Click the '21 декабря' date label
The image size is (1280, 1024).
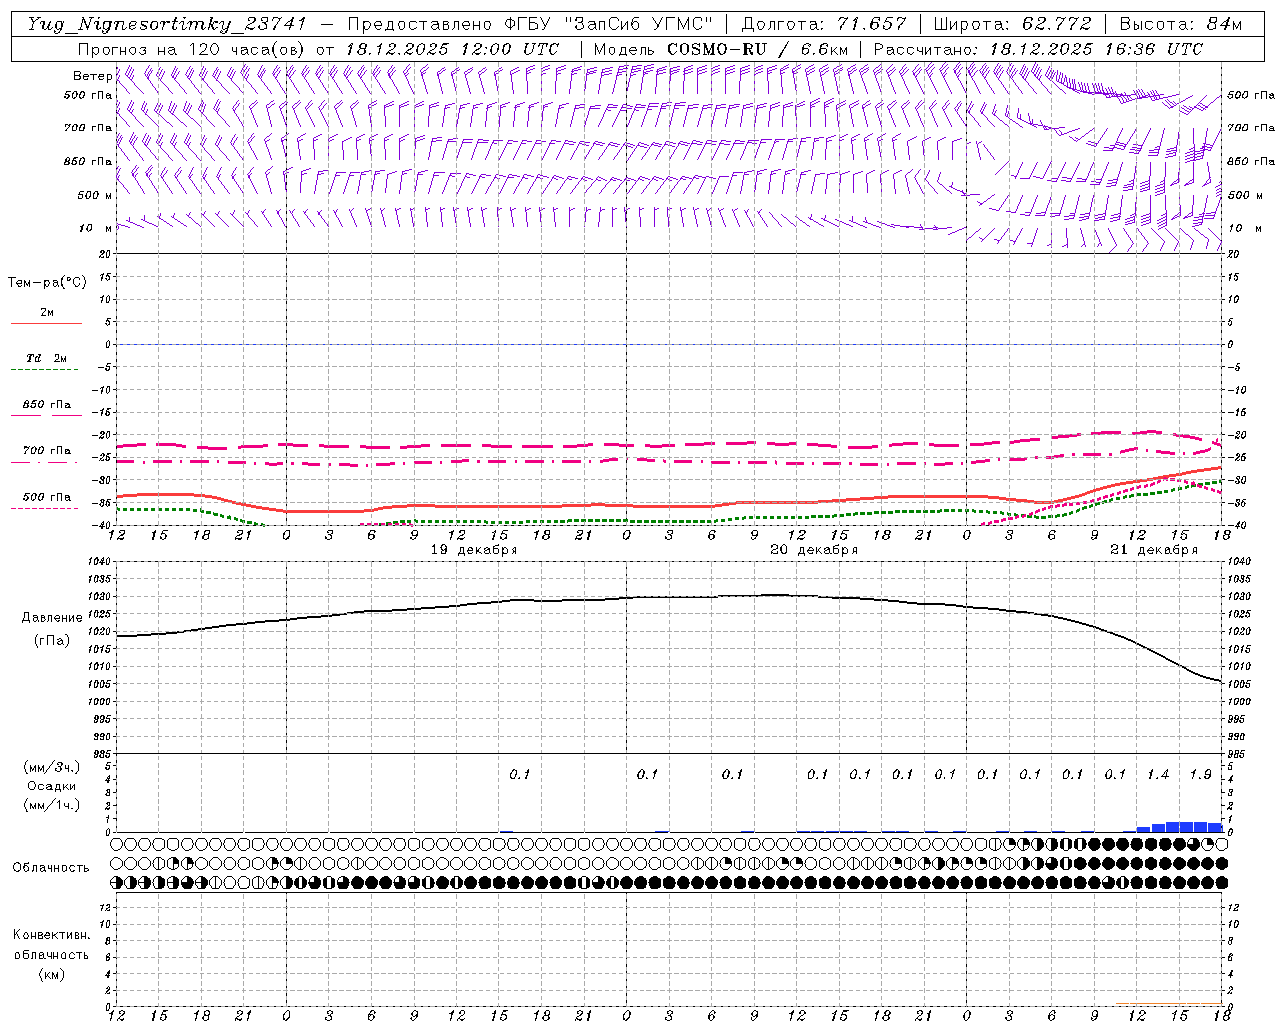(1154, 550)
